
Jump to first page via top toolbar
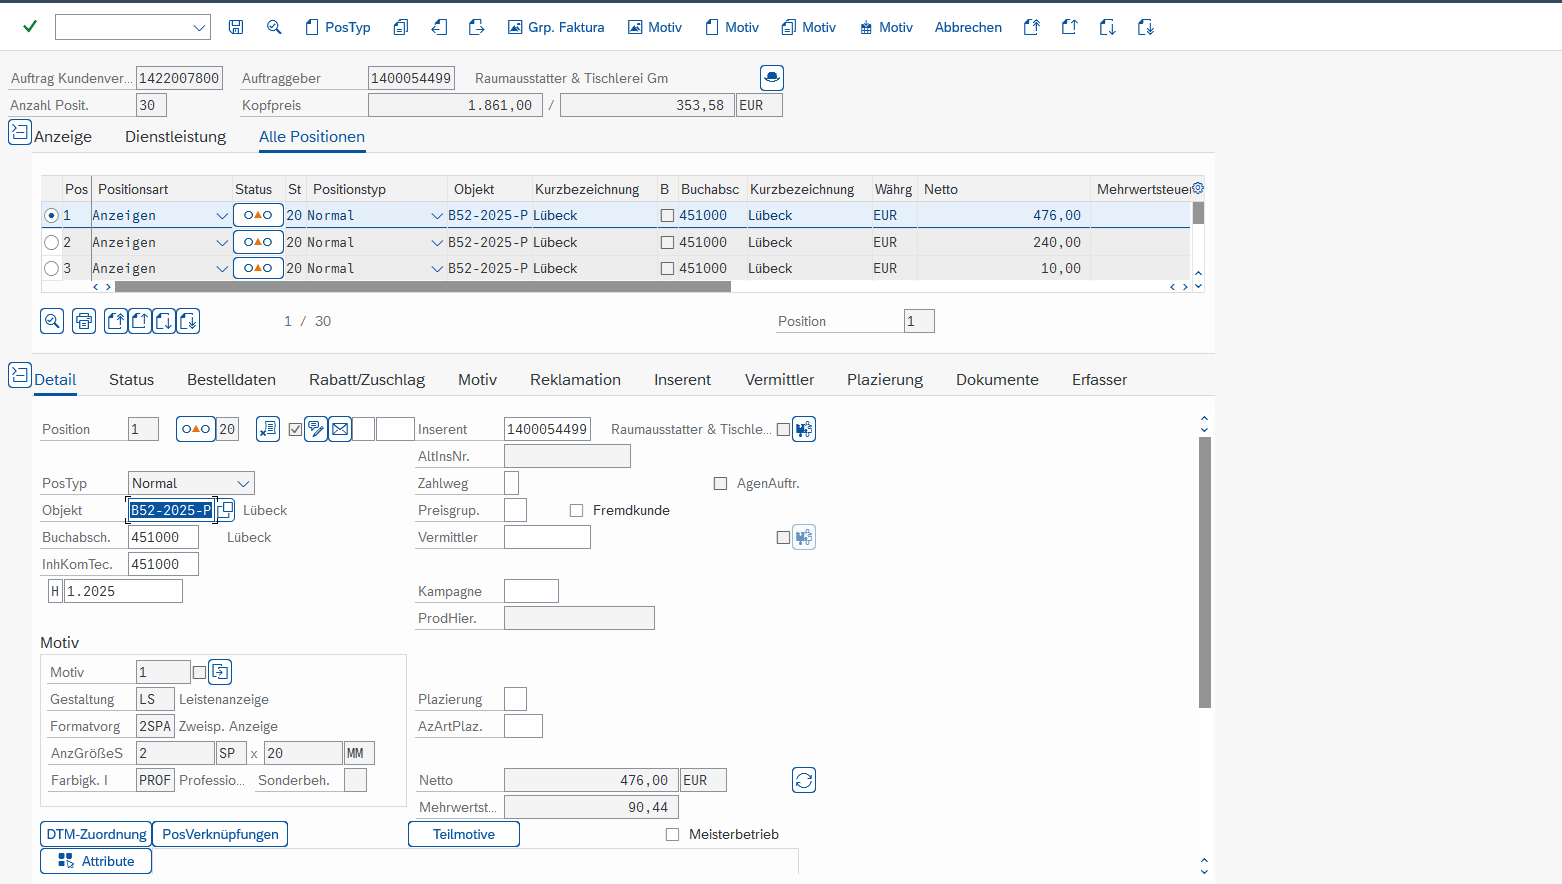pyautogui.click(x=1032, y=27)
